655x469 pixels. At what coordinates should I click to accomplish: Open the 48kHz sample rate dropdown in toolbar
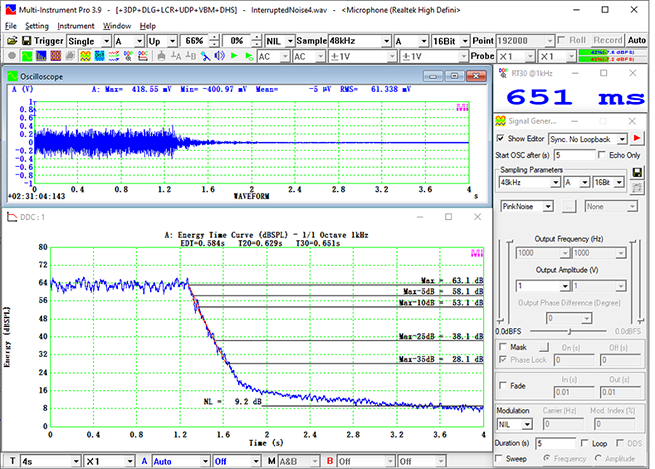[x=383, y=41]
